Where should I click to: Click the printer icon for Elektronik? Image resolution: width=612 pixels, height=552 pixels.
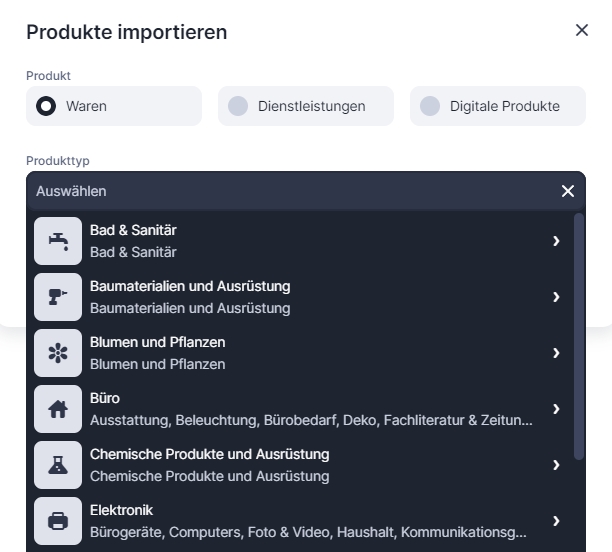(58, 521)
